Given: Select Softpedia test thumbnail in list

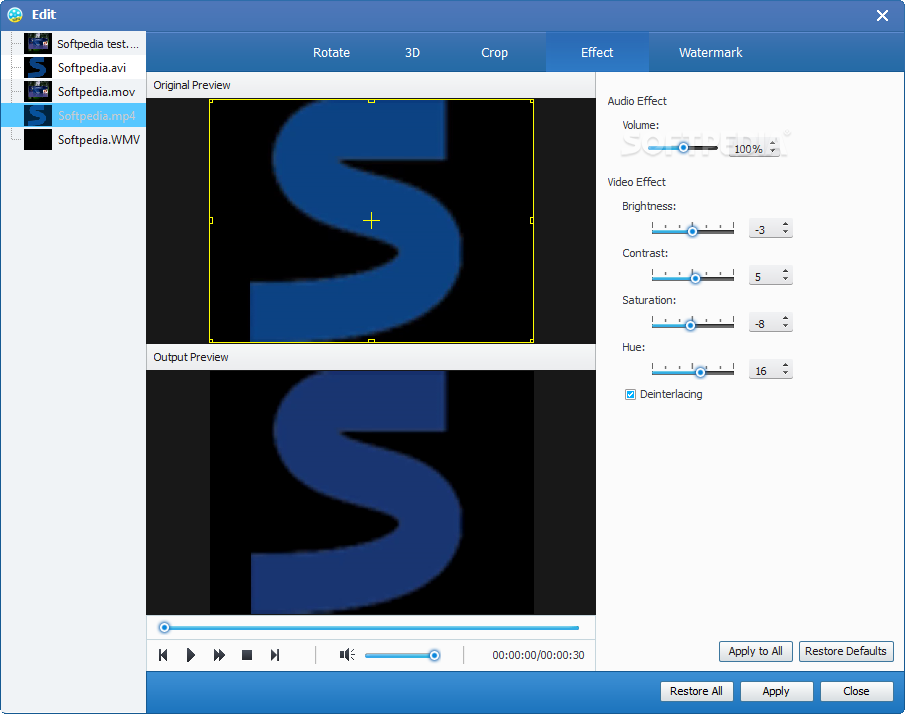Looking at the screenshot, I should pyautogui.click(x=38, y=44).
